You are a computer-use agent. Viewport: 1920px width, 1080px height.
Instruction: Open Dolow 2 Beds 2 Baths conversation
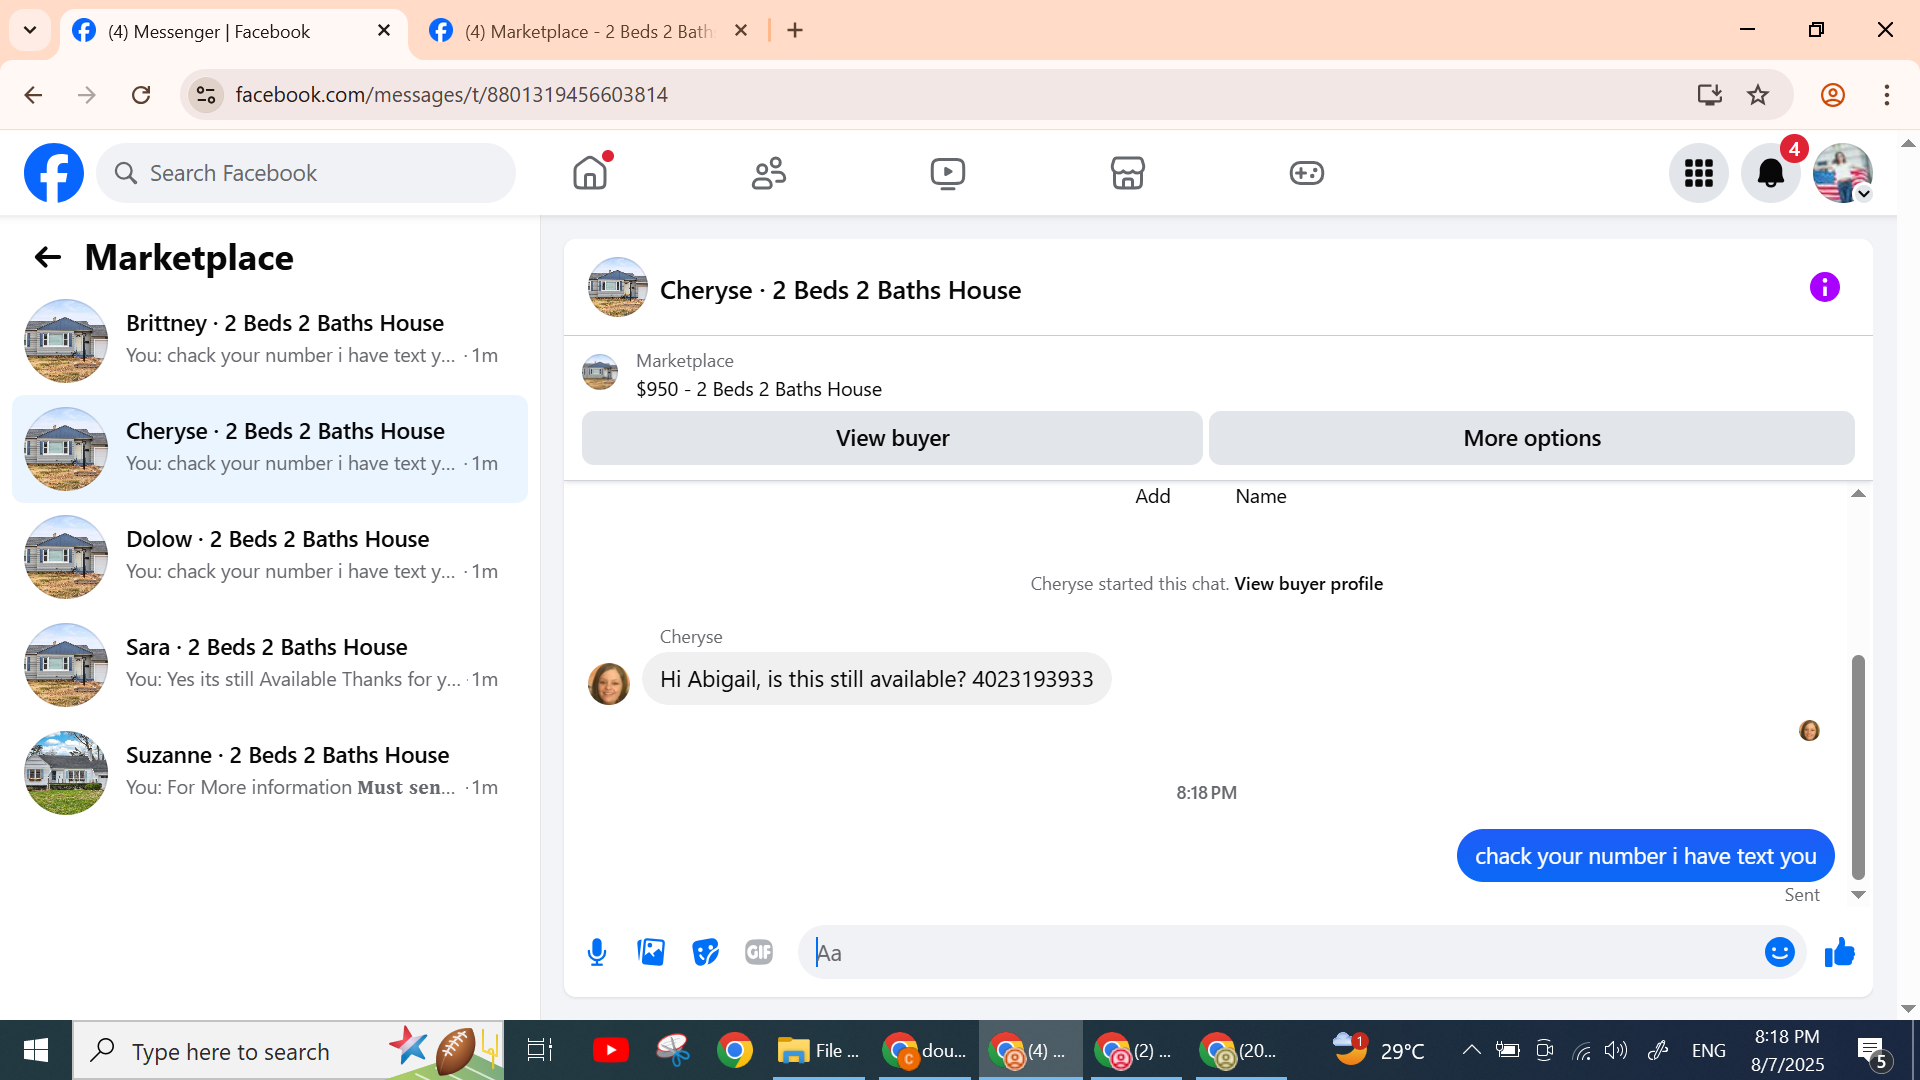[x=270, y=557]
